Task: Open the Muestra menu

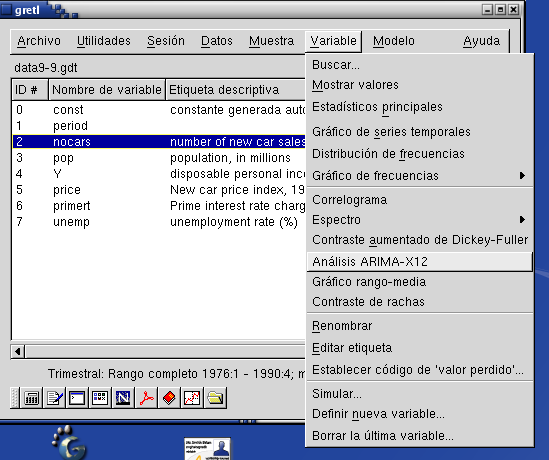Action: (271, 41)
